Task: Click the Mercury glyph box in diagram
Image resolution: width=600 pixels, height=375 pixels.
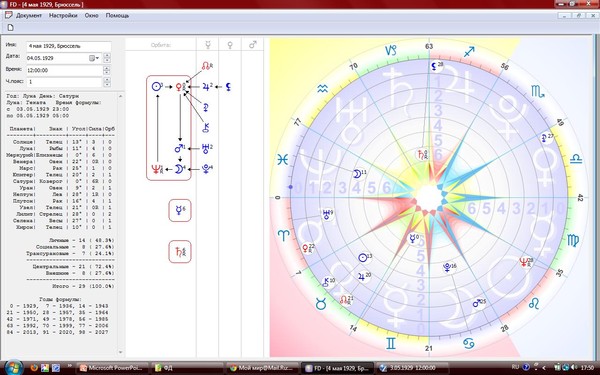Action: (180, 210)
